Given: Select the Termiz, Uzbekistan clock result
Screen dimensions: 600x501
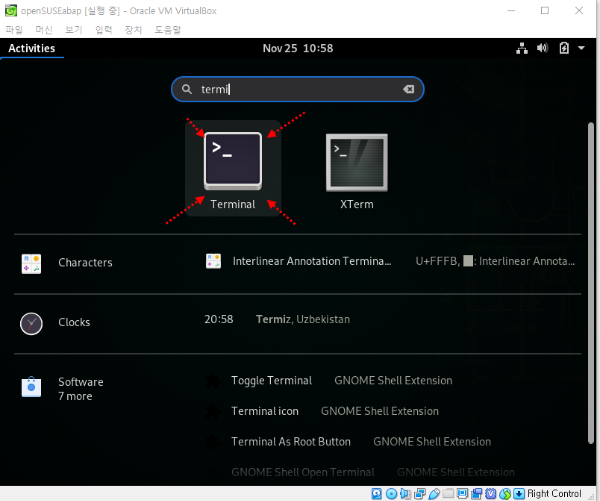Looking at the screenshot, I should pos(303,319).
